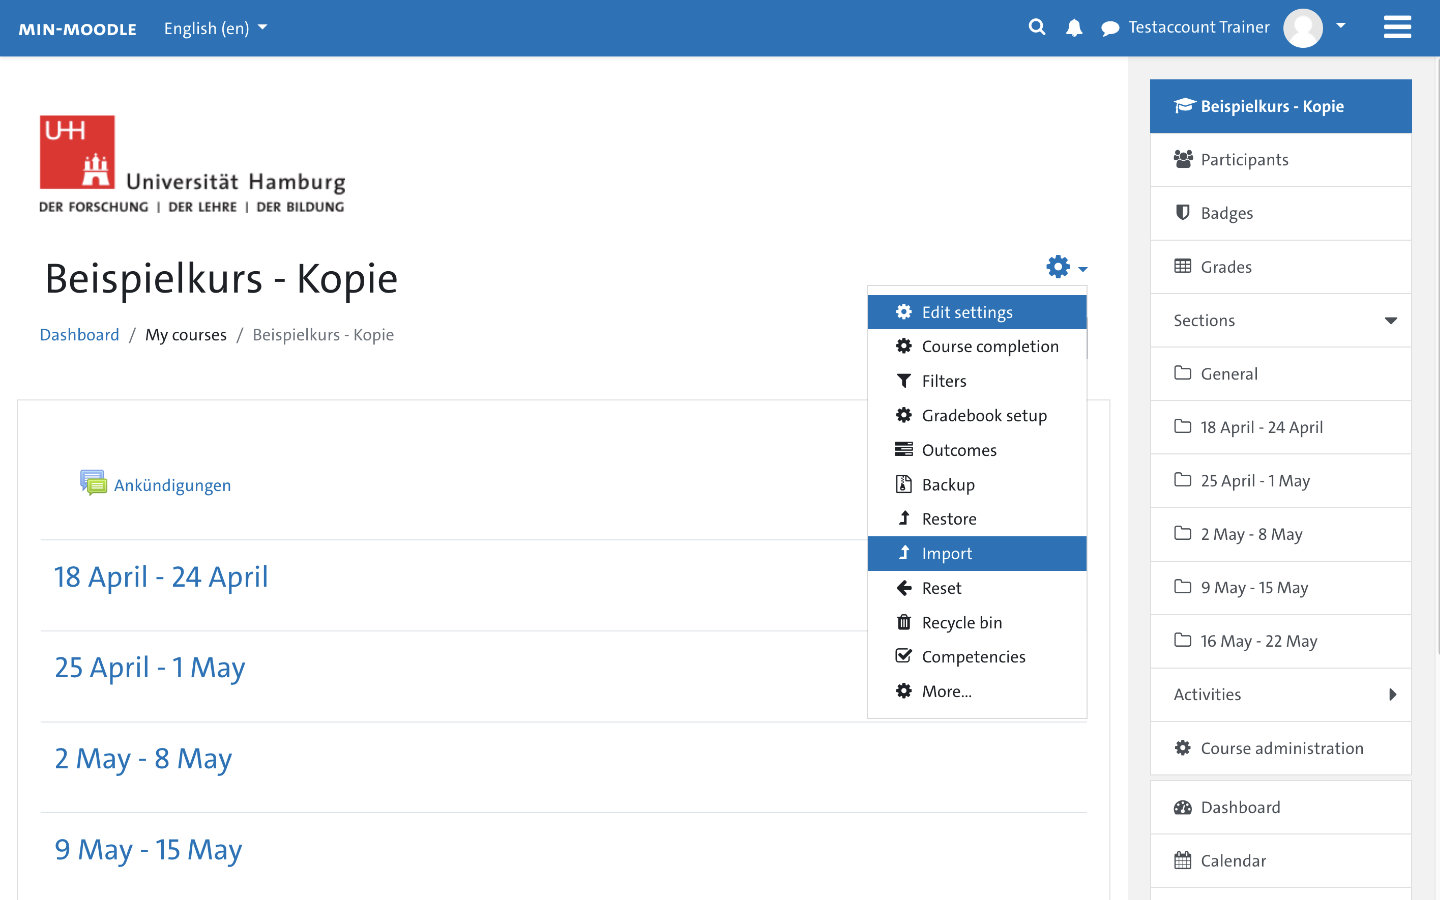
Task: Click the Calendar icon in sidebar
Action: pos(1183,860)
